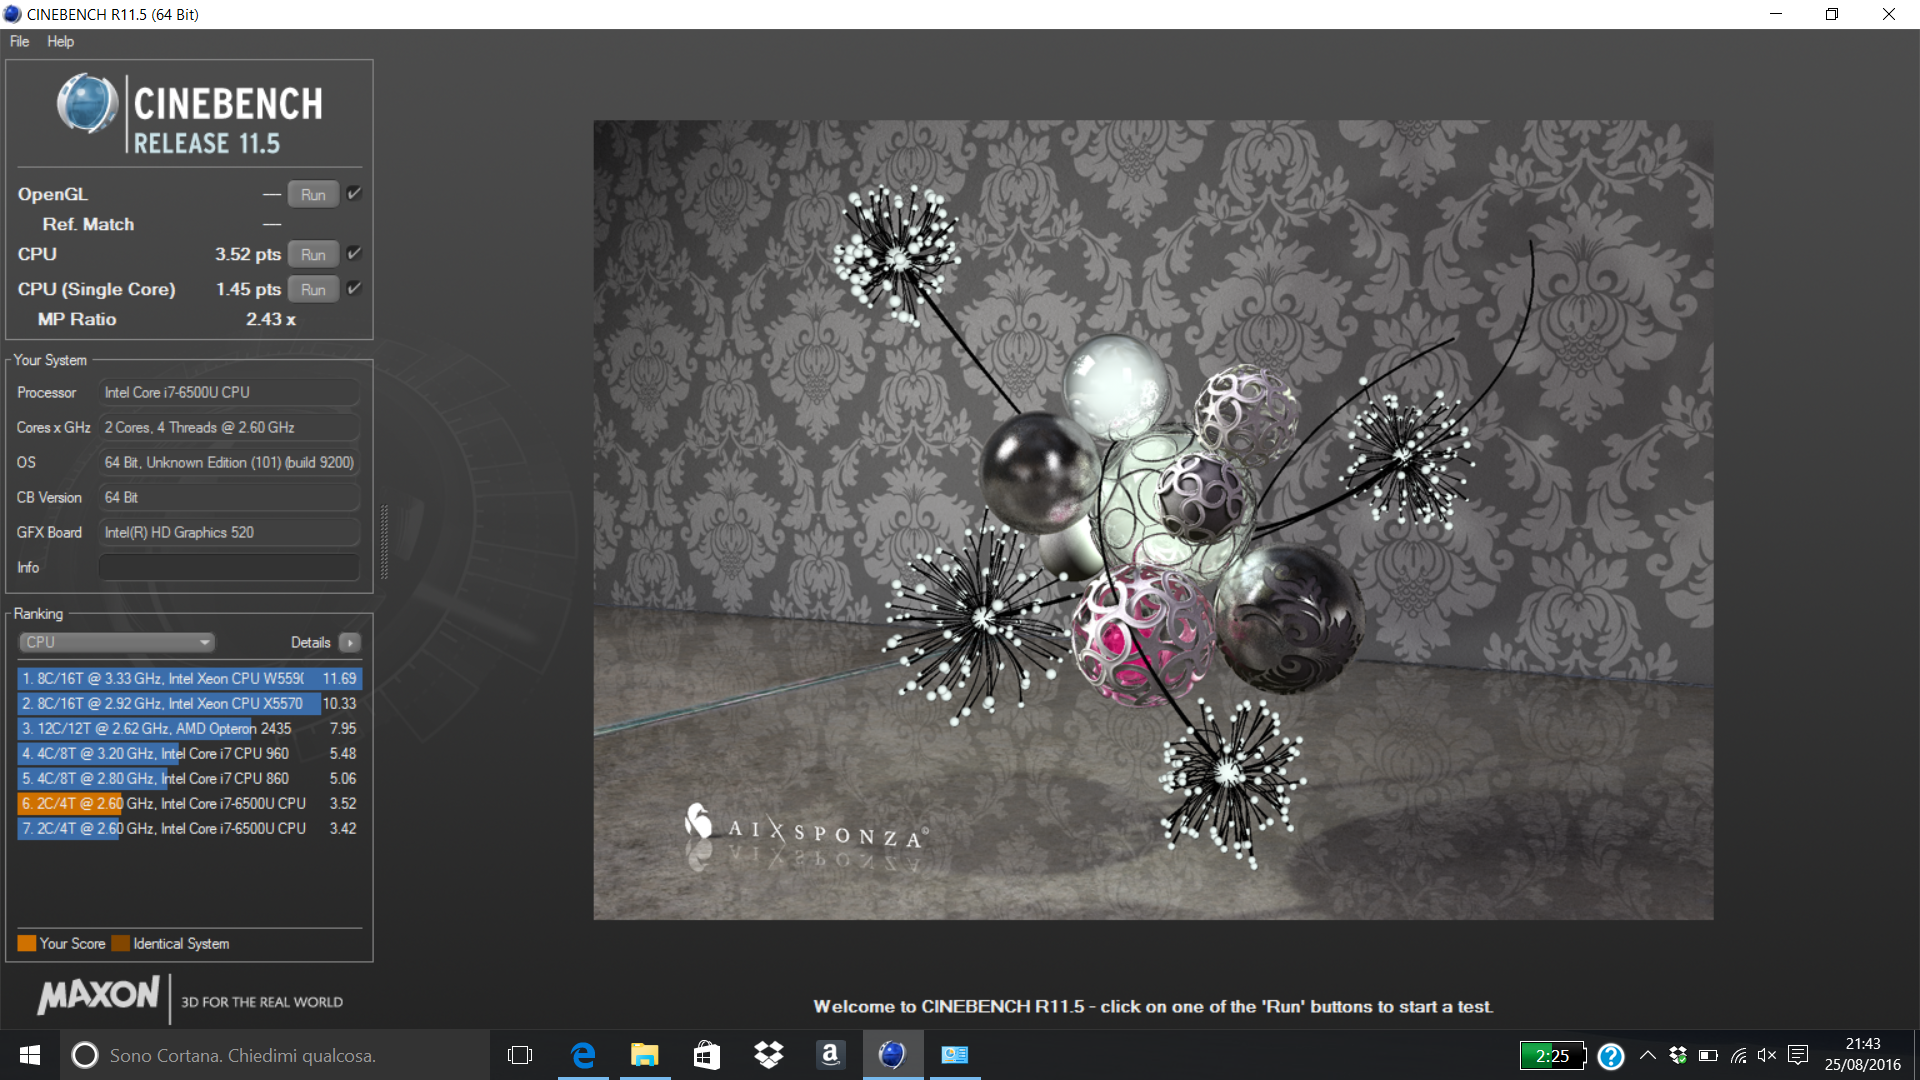Click the Cortana search box
The height and width of the screenshot is (1080, 1920).
pyautogui.click(x=275, y=1055)
